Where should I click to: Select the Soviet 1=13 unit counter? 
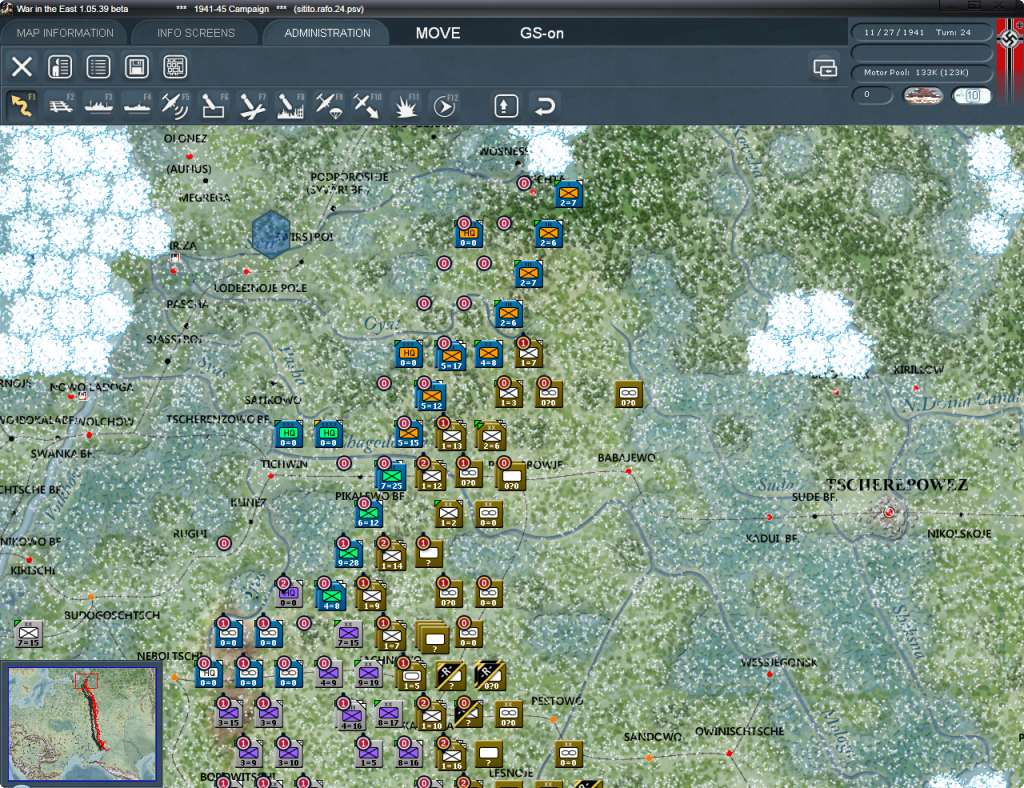451,437
